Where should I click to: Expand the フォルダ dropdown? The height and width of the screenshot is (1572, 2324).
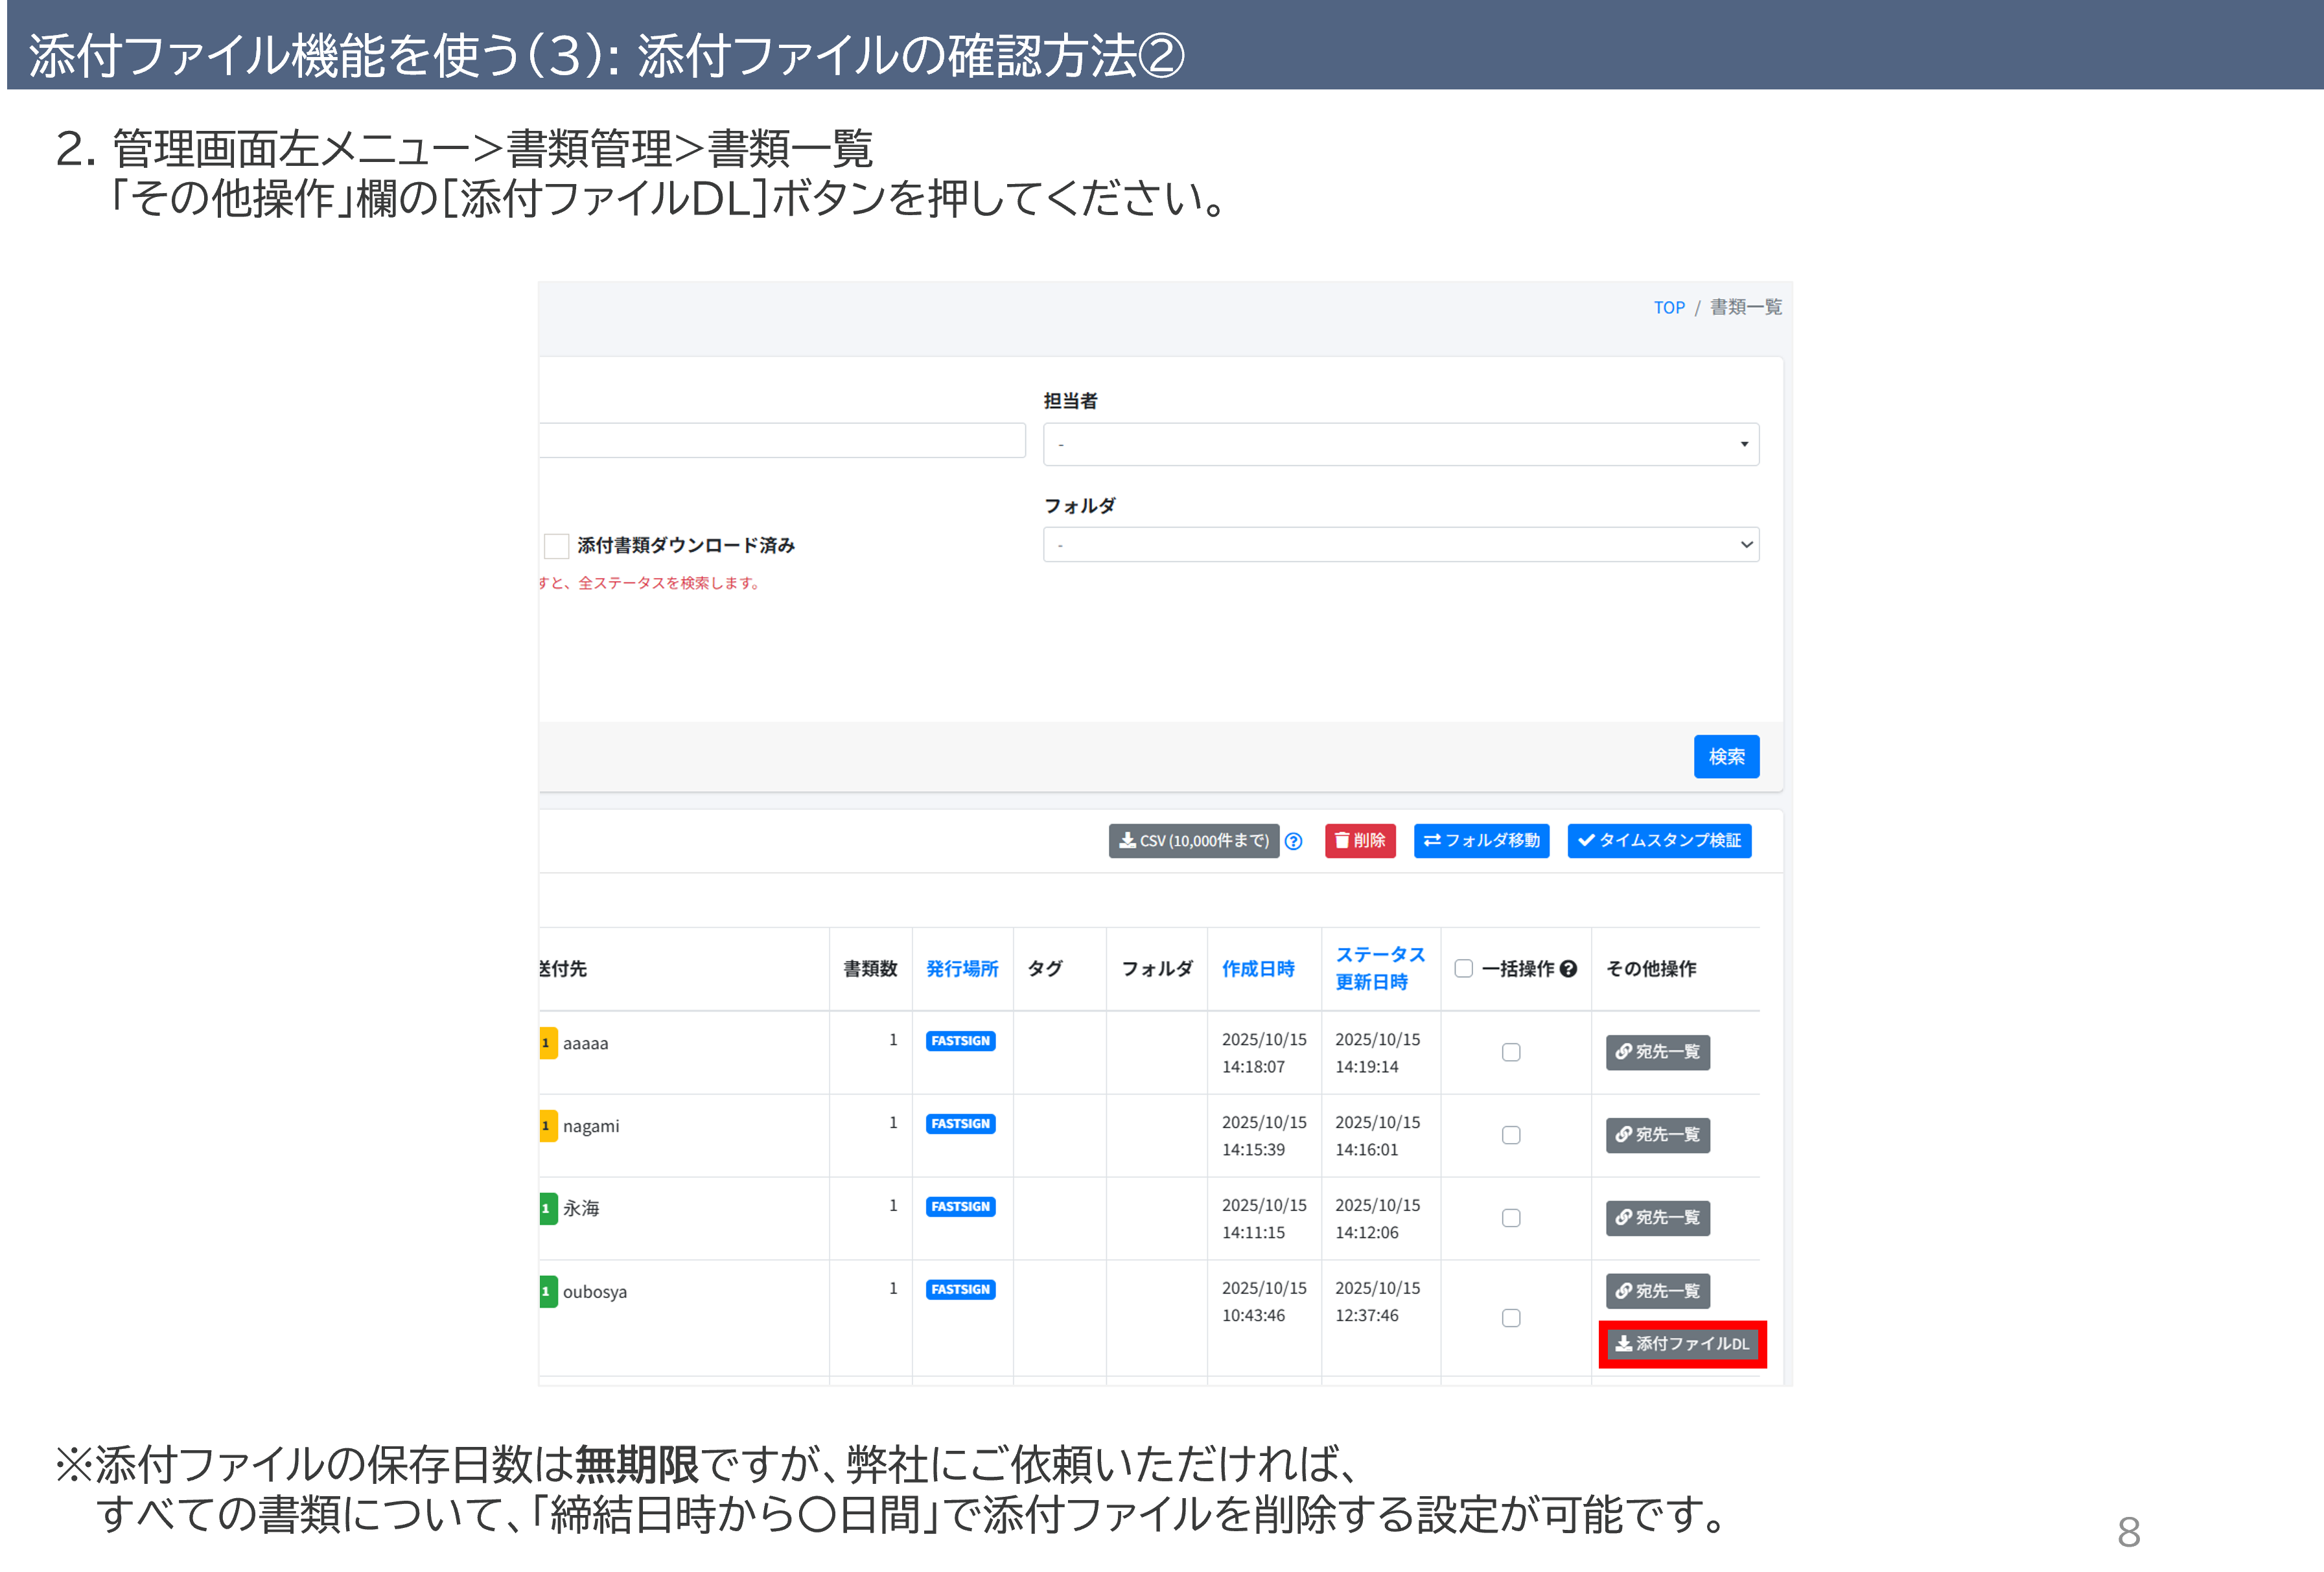pyautogui.click(x=1400, y=545)
